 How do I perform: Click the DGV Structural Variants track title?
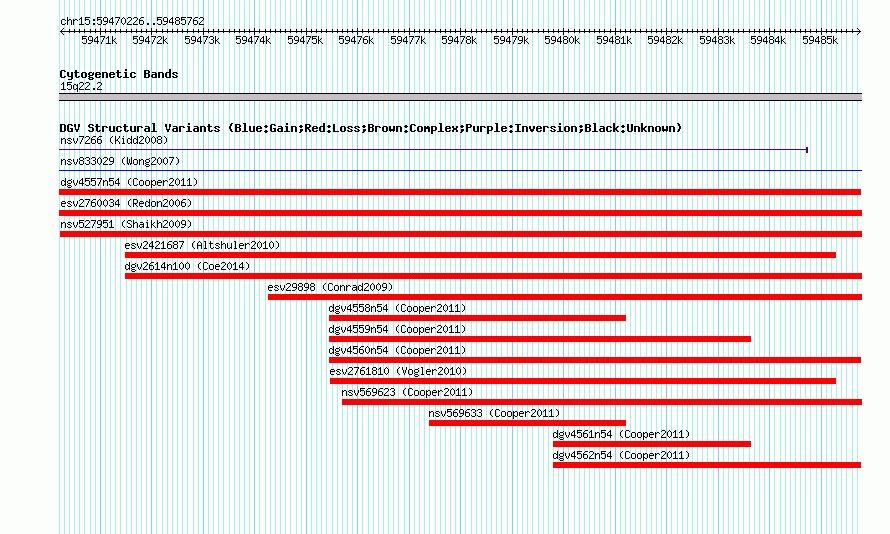pos(371,128)
